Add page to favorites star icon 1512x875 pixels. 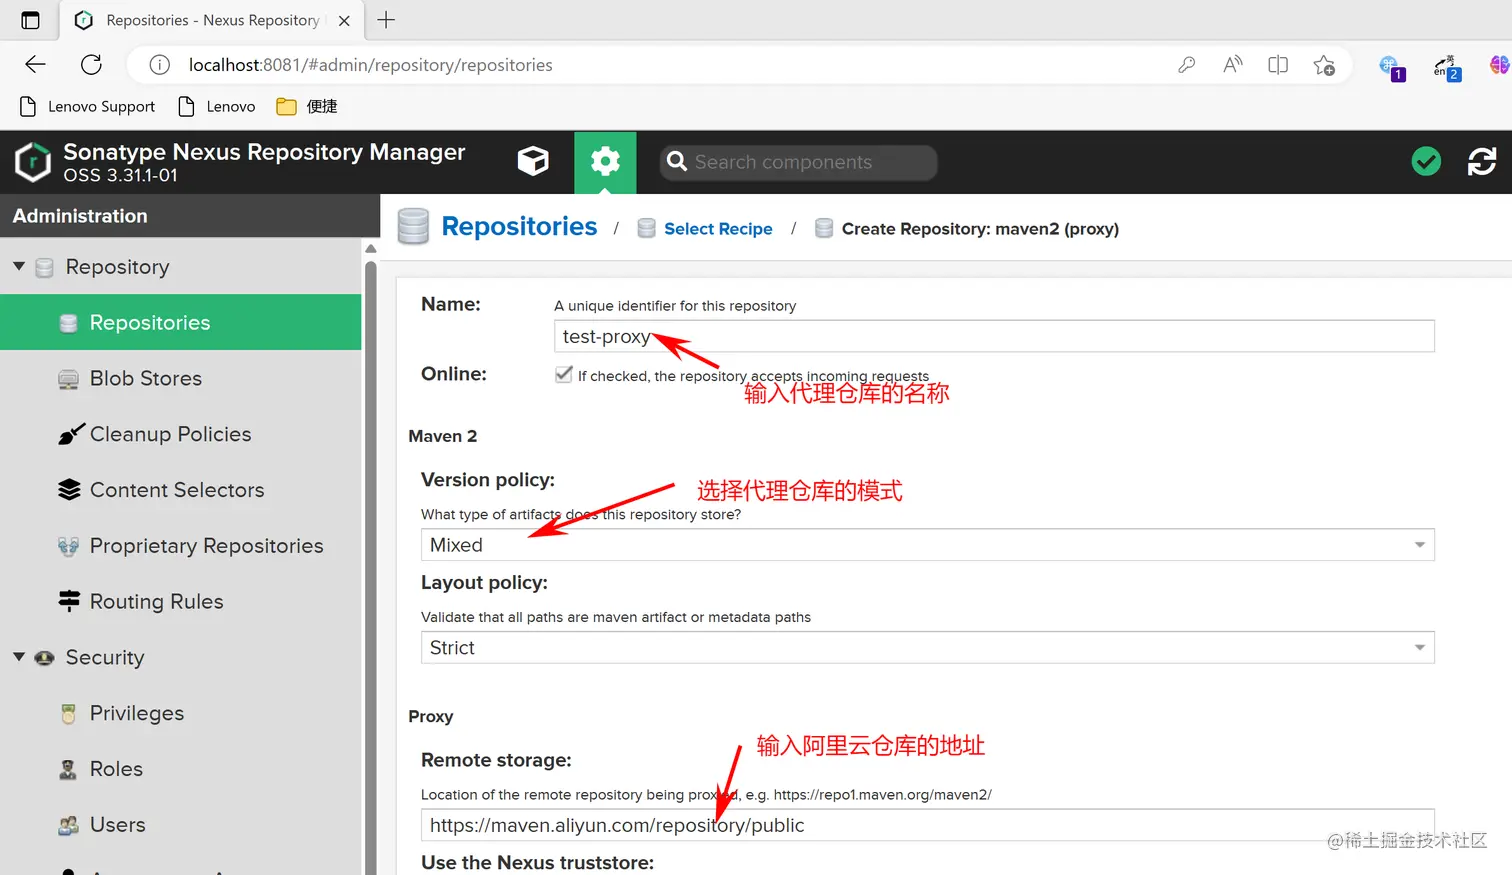[1324, 65]
